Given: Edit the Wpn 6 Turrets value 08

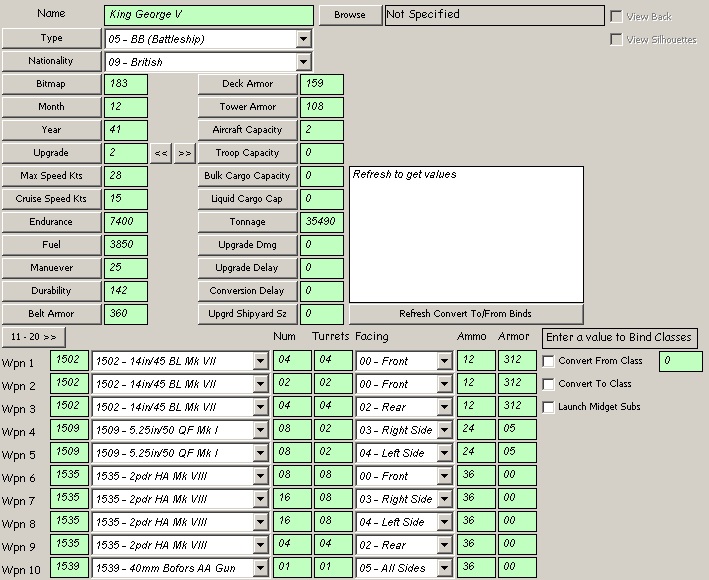Looking at the screenshot, I should (x=333, y=475).
